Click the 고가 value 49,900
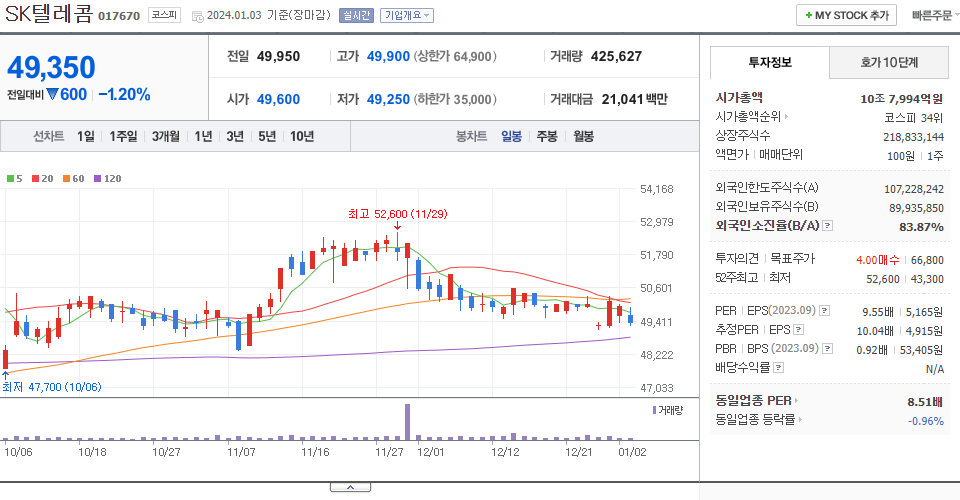Screen dimensions: 960x500 coord(388,56)
